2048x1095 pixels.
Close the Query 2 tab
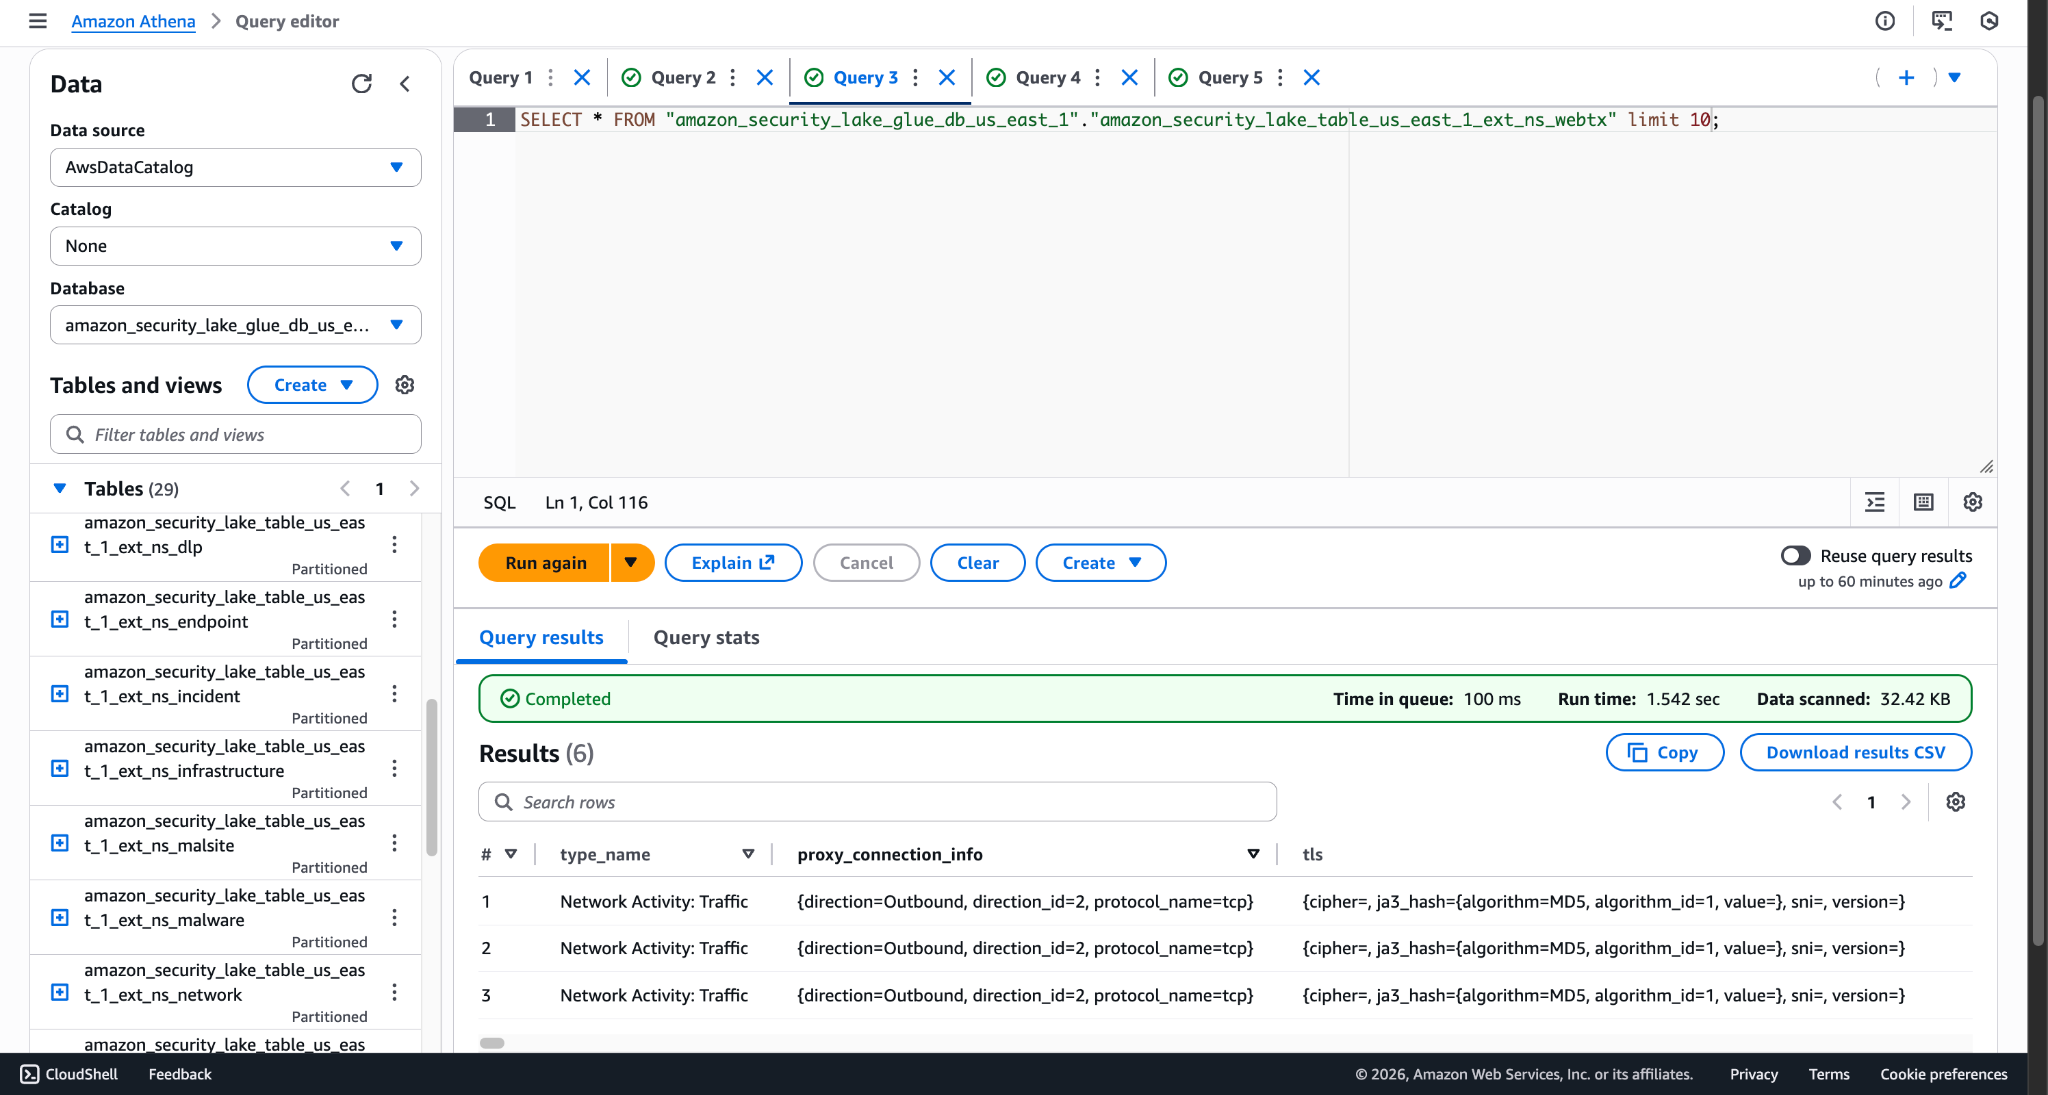765,77
